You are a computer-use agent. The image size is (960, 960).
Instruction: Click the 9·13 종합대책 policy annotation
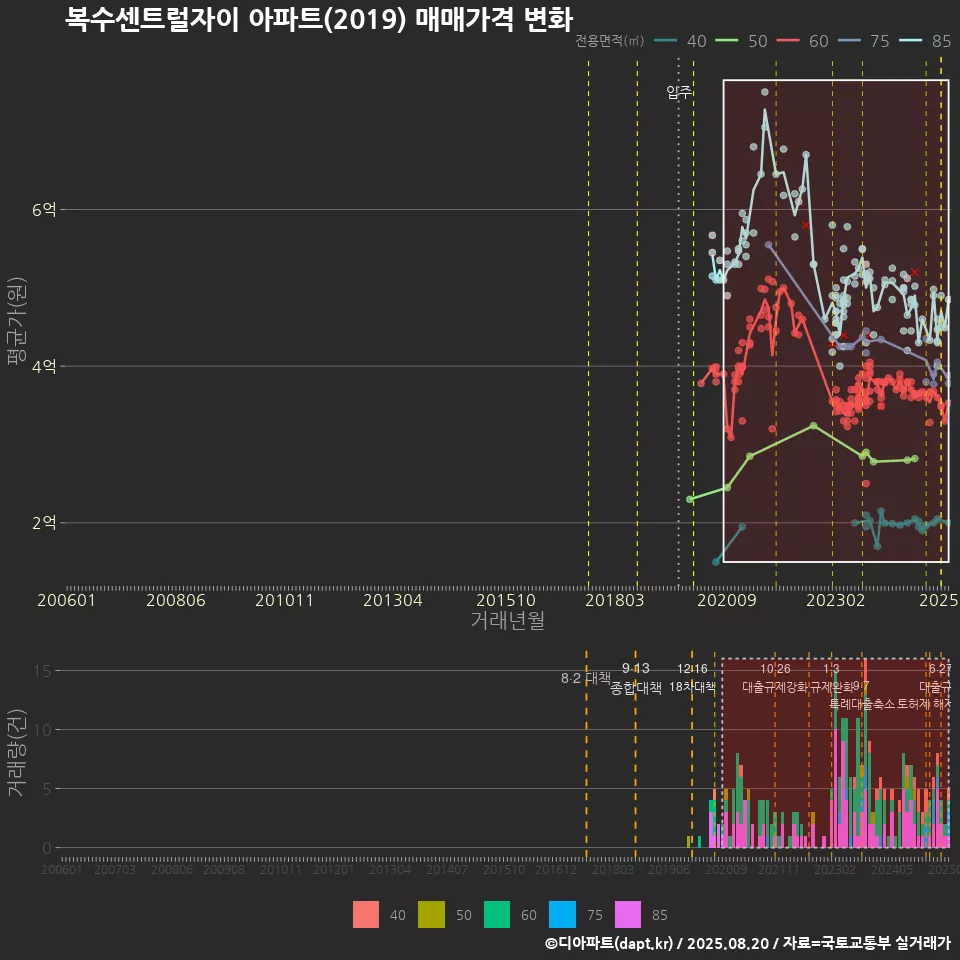tap(636, 678)
